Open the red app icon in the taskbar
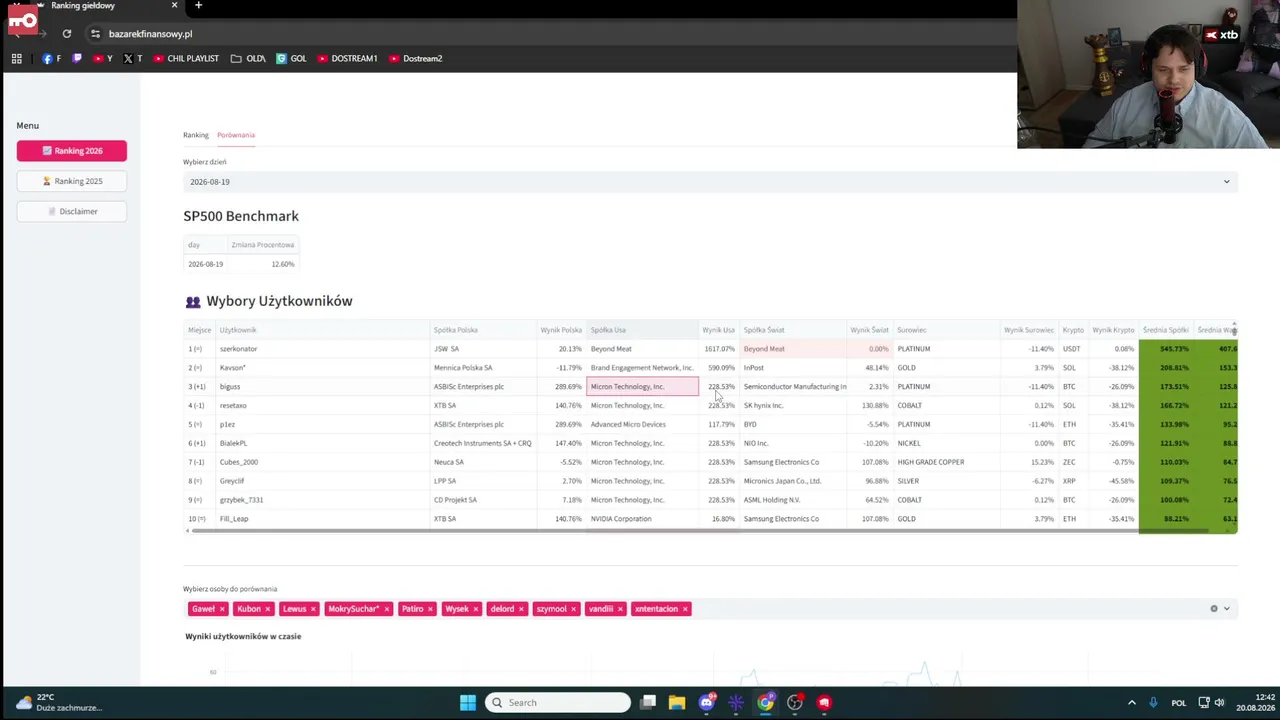This screenshot has height=720, width=1280. click(x=824, y=702)
